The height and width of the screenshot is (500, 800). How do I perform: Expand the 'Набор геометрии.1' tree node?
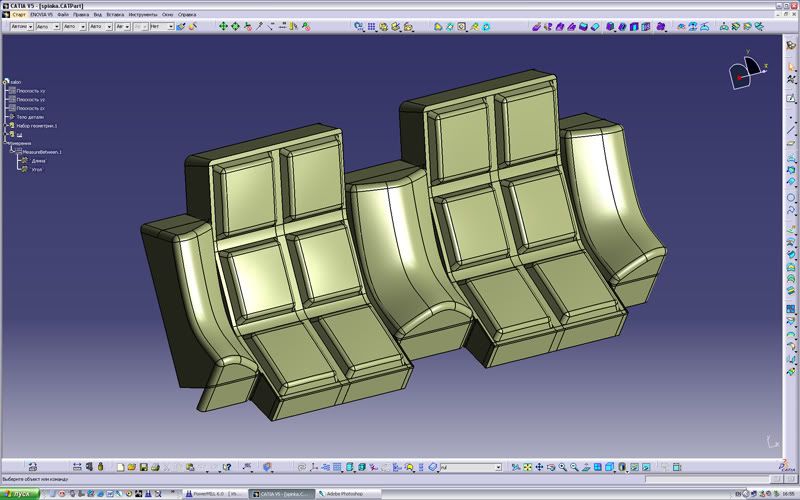(6, 126)
